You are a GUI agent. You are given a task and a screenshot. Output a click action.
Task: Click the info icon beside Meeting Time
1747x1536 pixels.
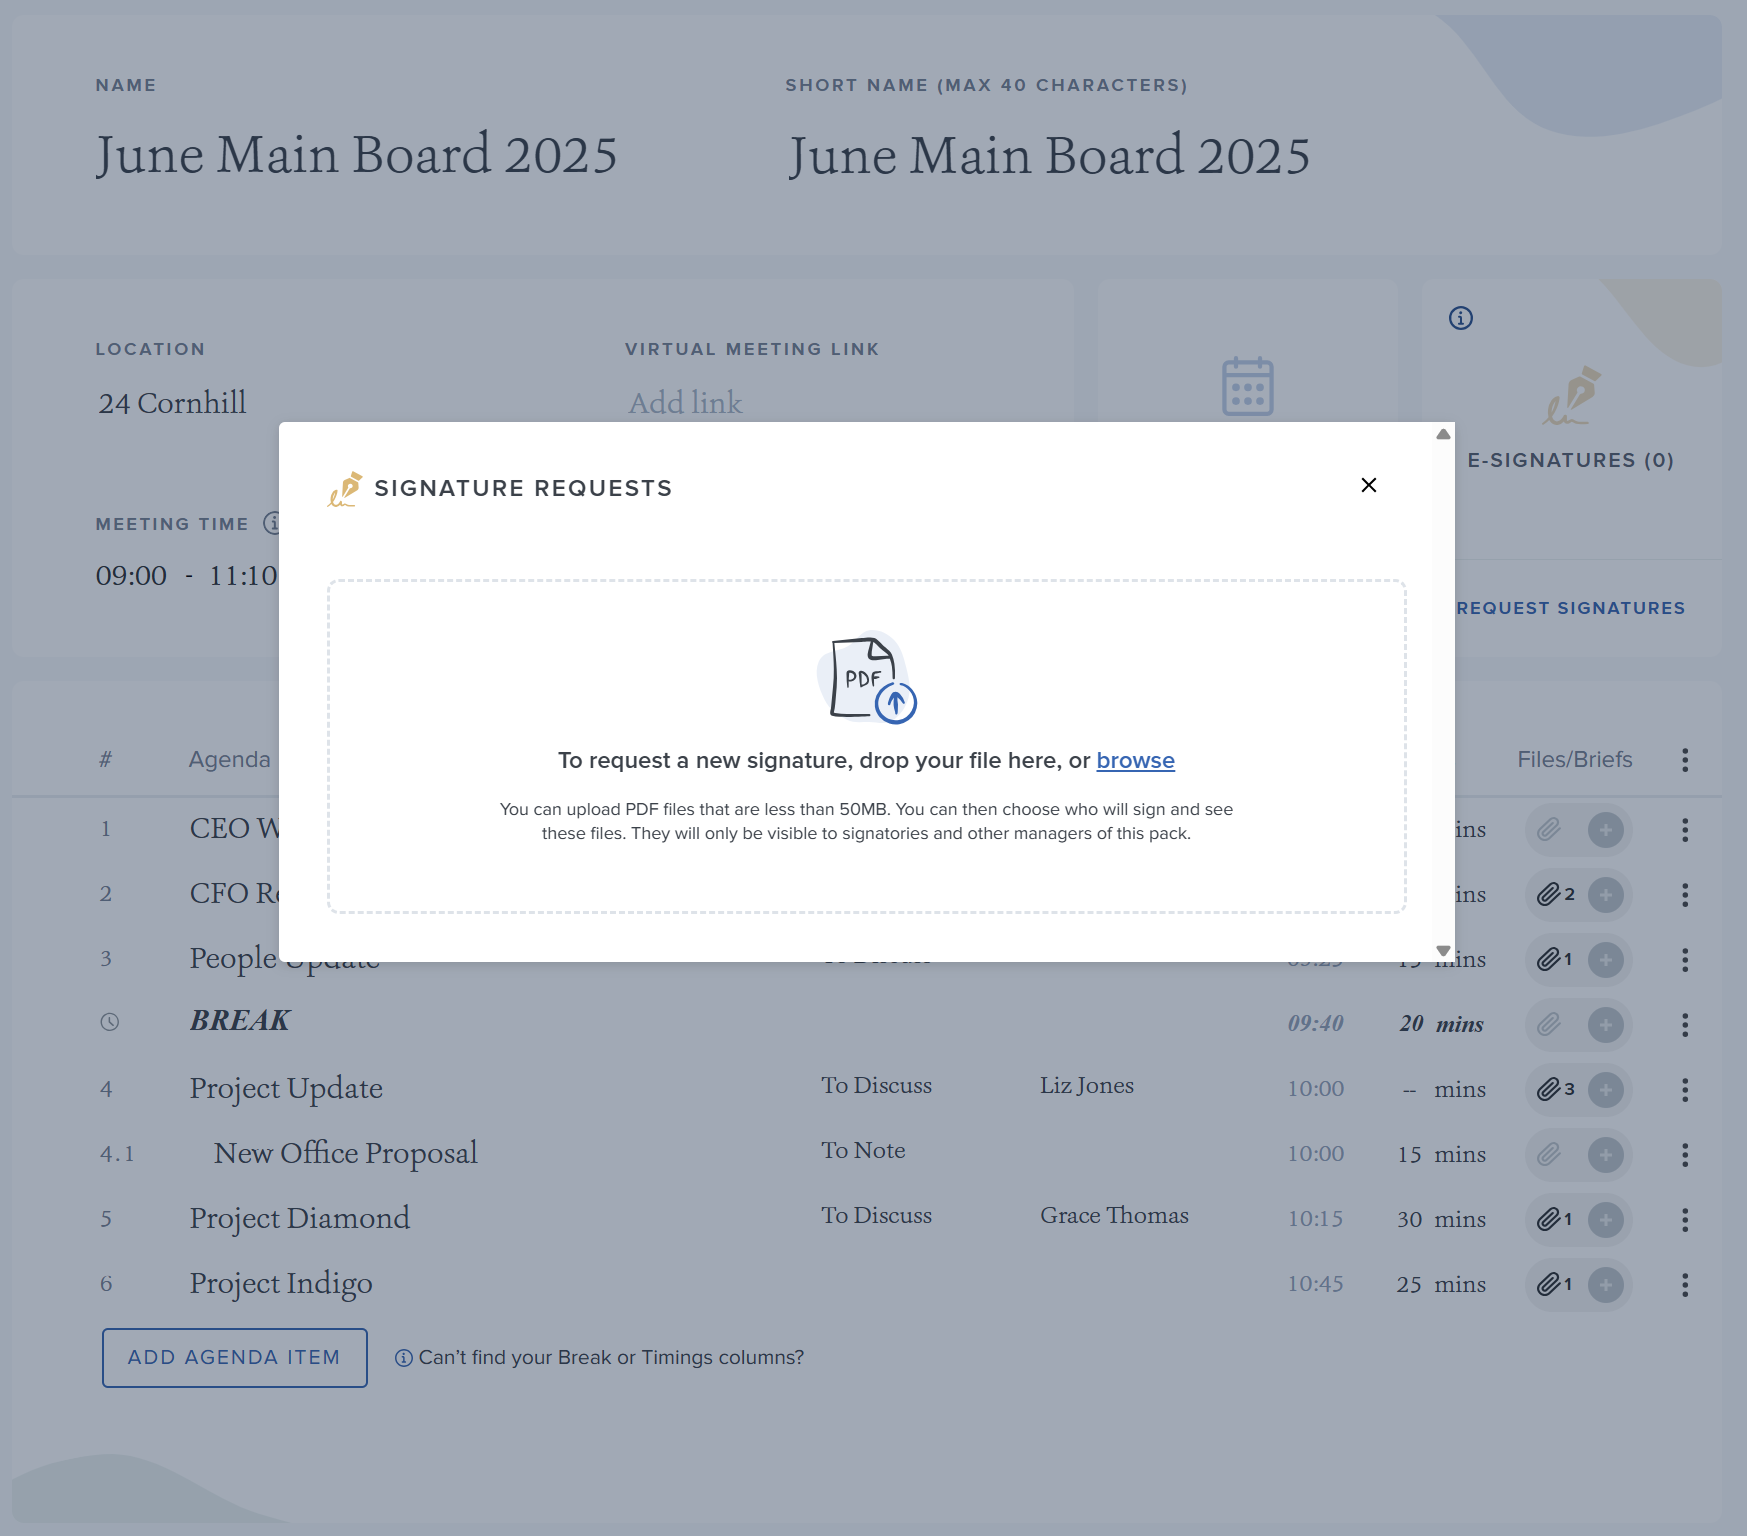(x=273, y=523)
